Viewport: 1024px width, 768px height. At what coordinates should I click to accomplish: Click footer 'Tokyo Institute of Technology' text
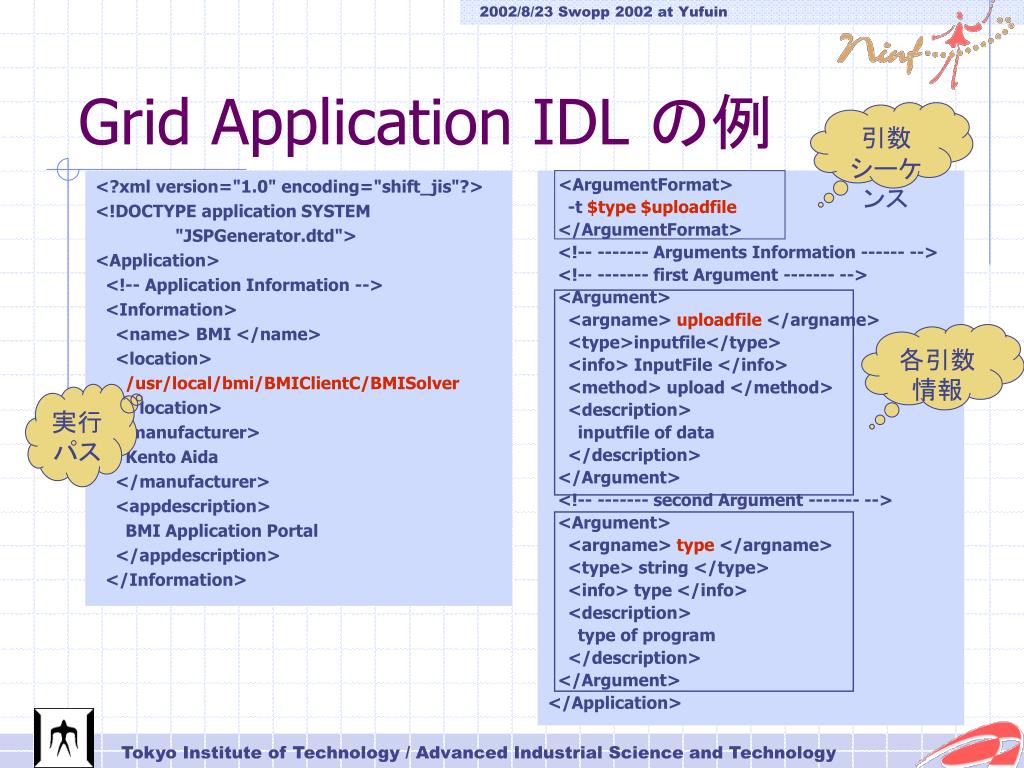pos(261,752)
